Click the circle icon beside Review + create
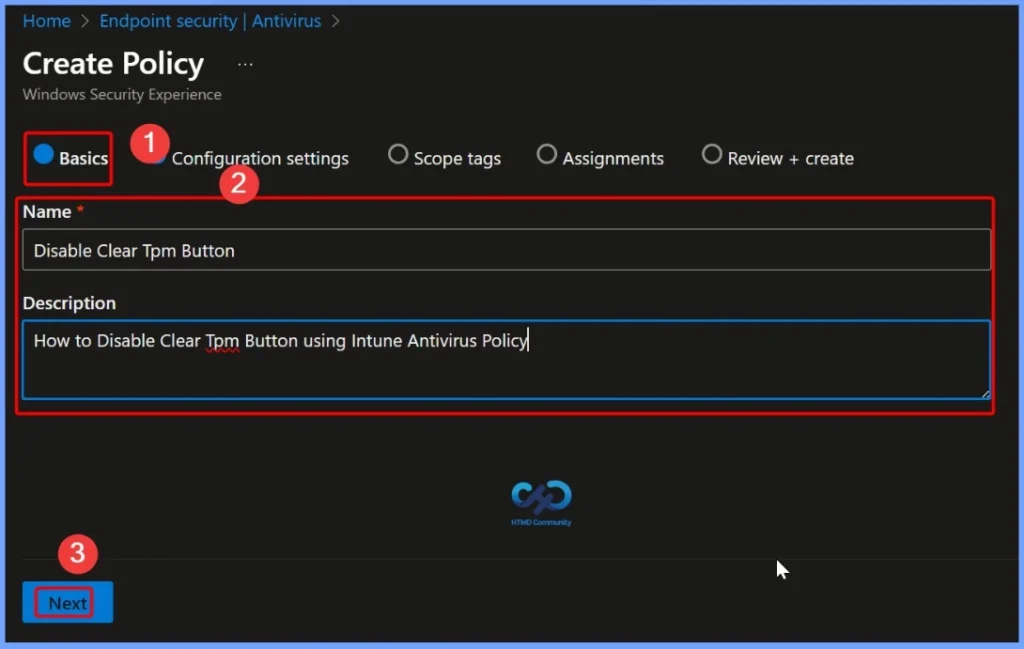 [712, 154]
